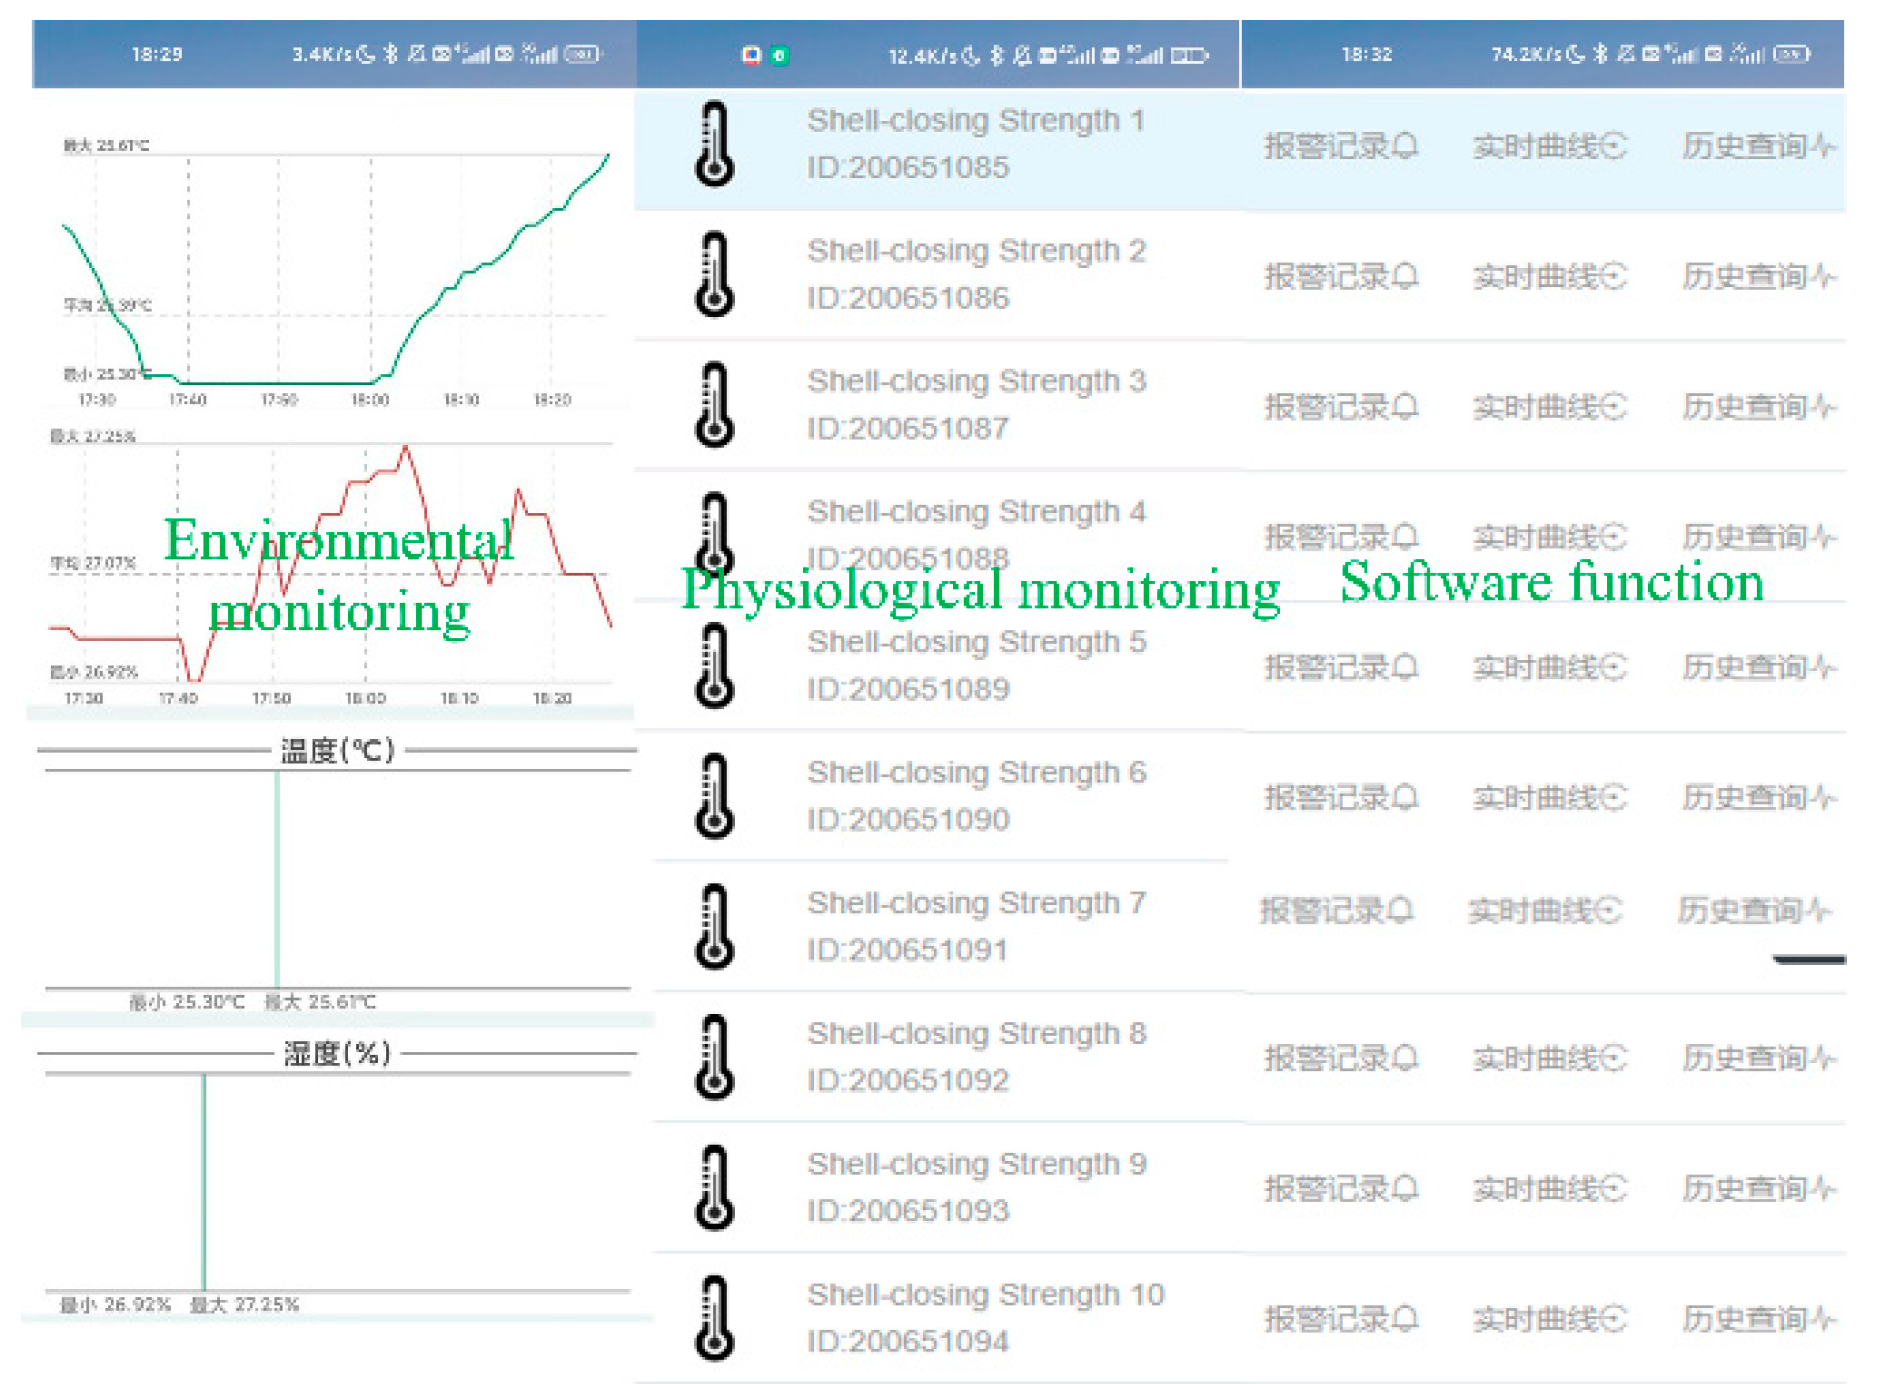The image size is (1881, 1384).
Task: Open 历史查询 history query in first row
Action: coord(1758,146)
